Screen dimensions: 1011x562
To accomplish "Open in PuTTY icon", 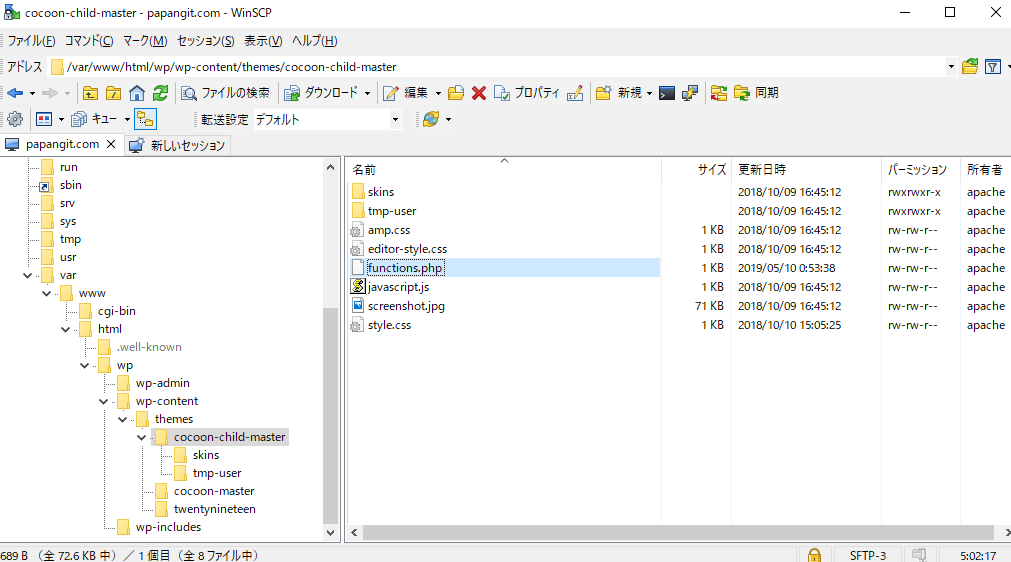I will [x=690, y=93].
